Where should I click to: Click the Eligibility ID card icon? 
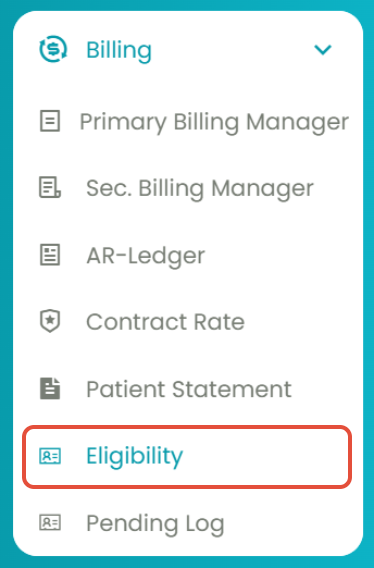(x=50, y=456)
